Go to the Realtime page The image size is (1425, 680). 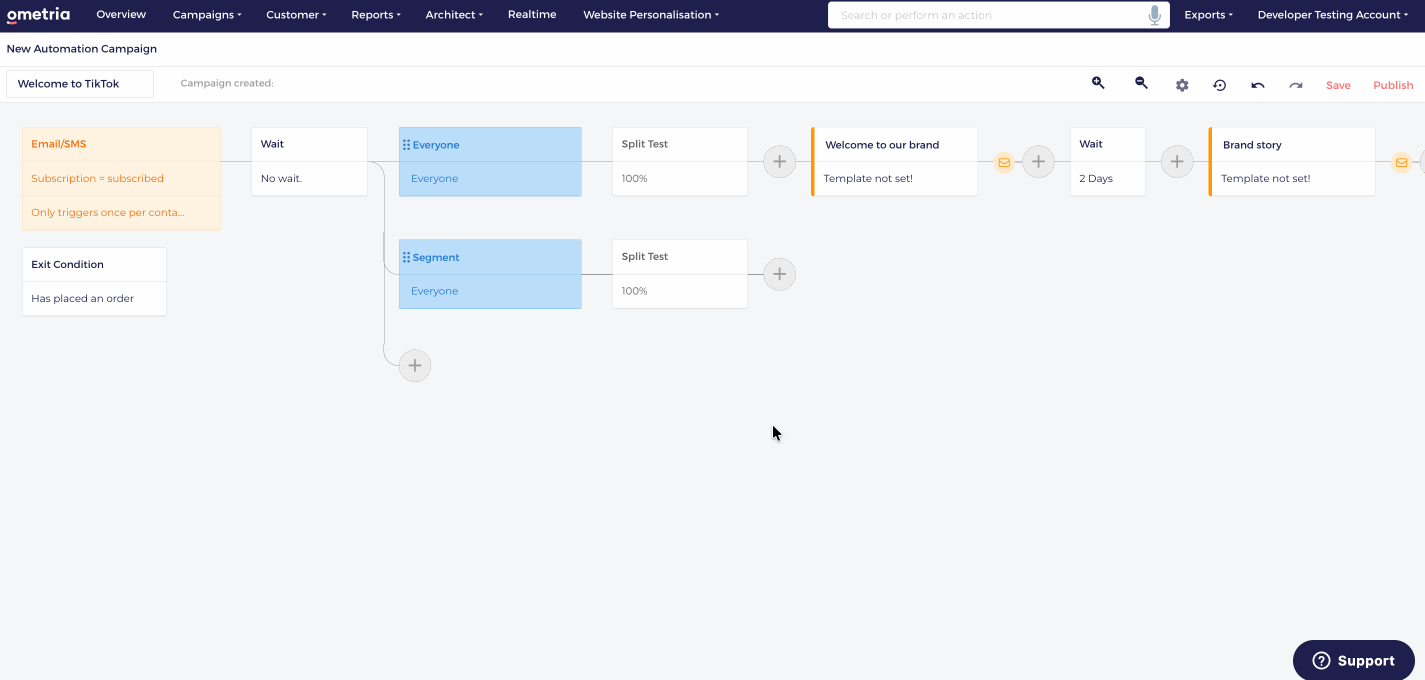click(x=532, y=15)
